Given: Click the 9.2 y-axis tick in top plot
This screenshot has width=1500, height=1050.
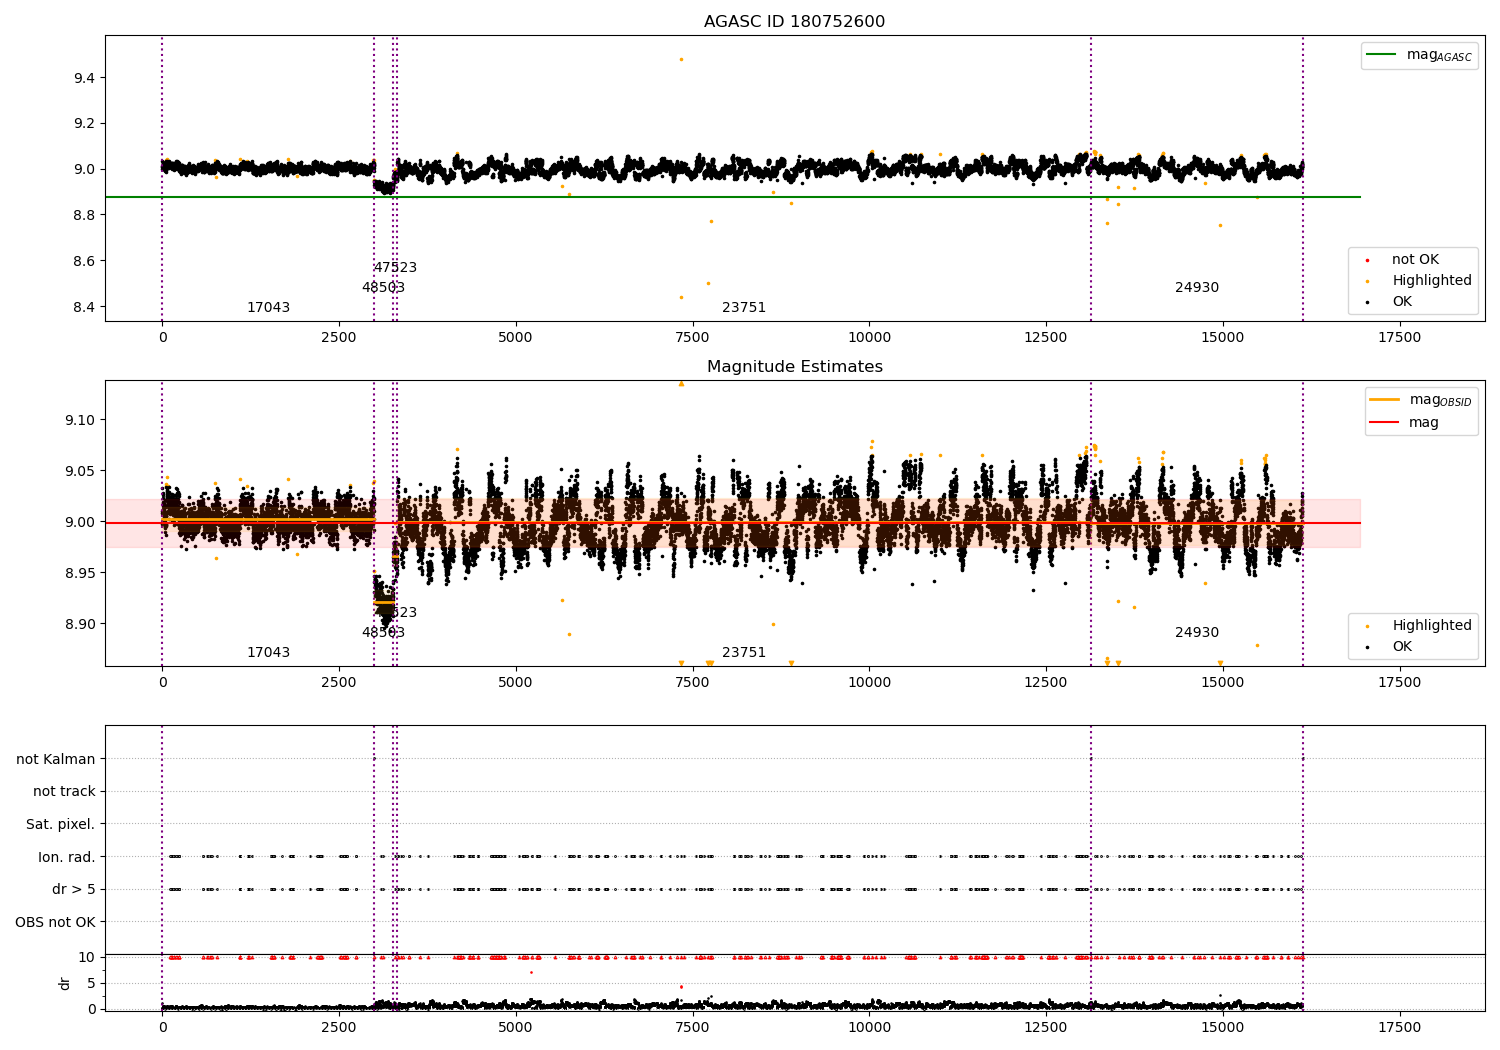Looking at the screenshot, I should tap(83, 124).
